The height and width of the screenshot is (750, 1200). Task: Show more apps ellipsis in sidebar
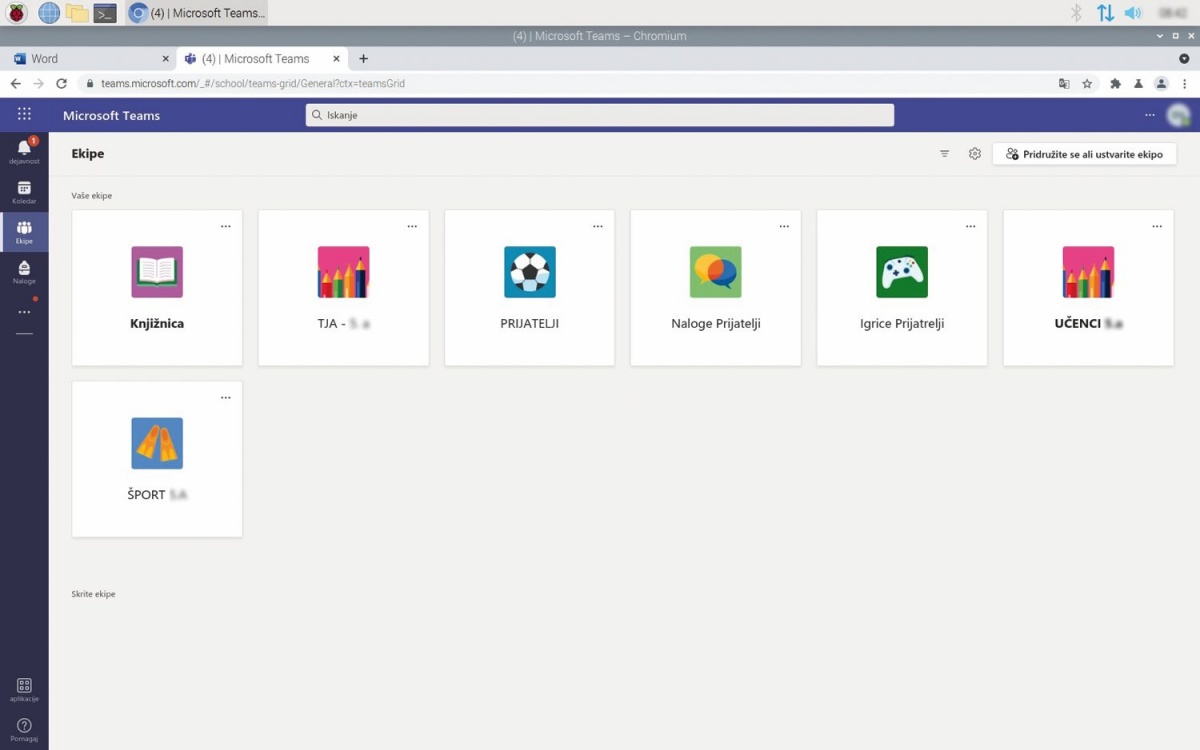(24, 312)
